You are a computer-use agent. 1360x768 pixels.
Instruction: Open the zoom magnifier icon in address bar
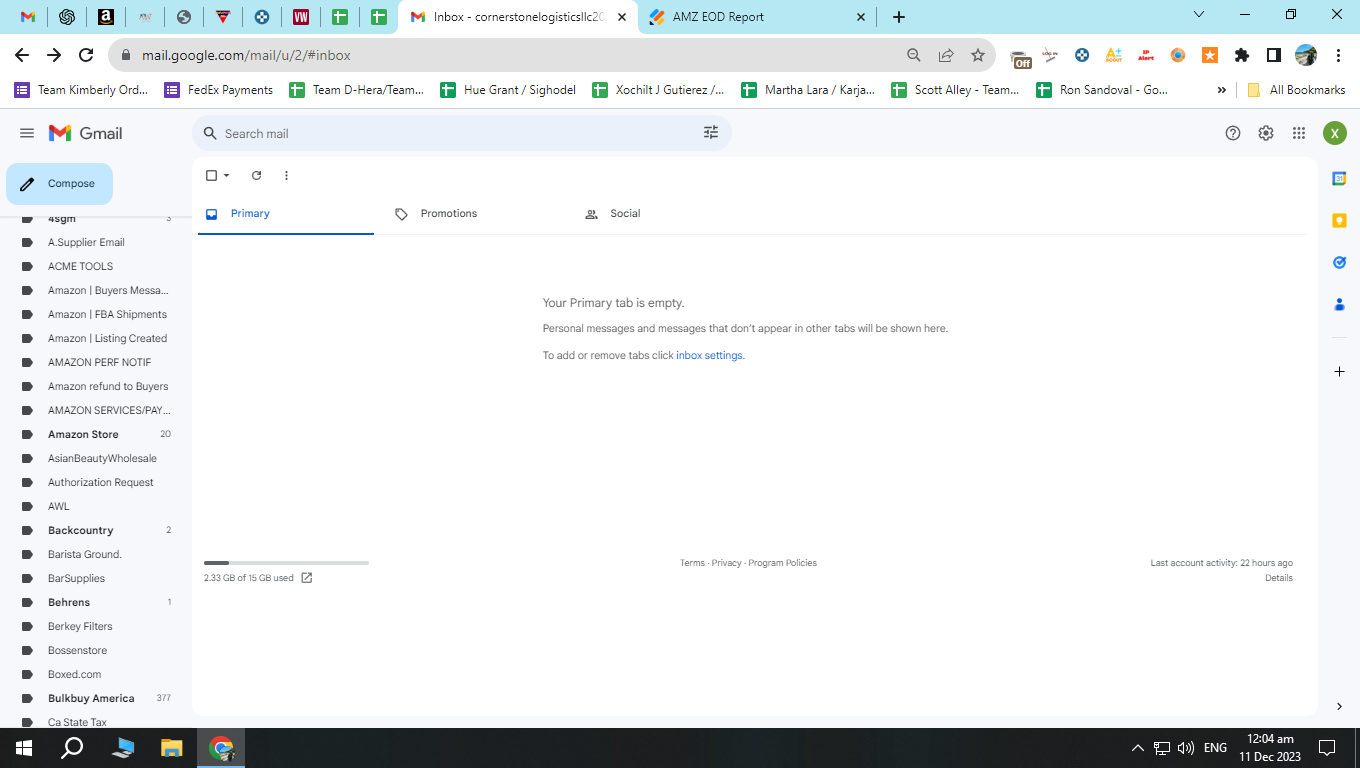[x=914, y=55]
